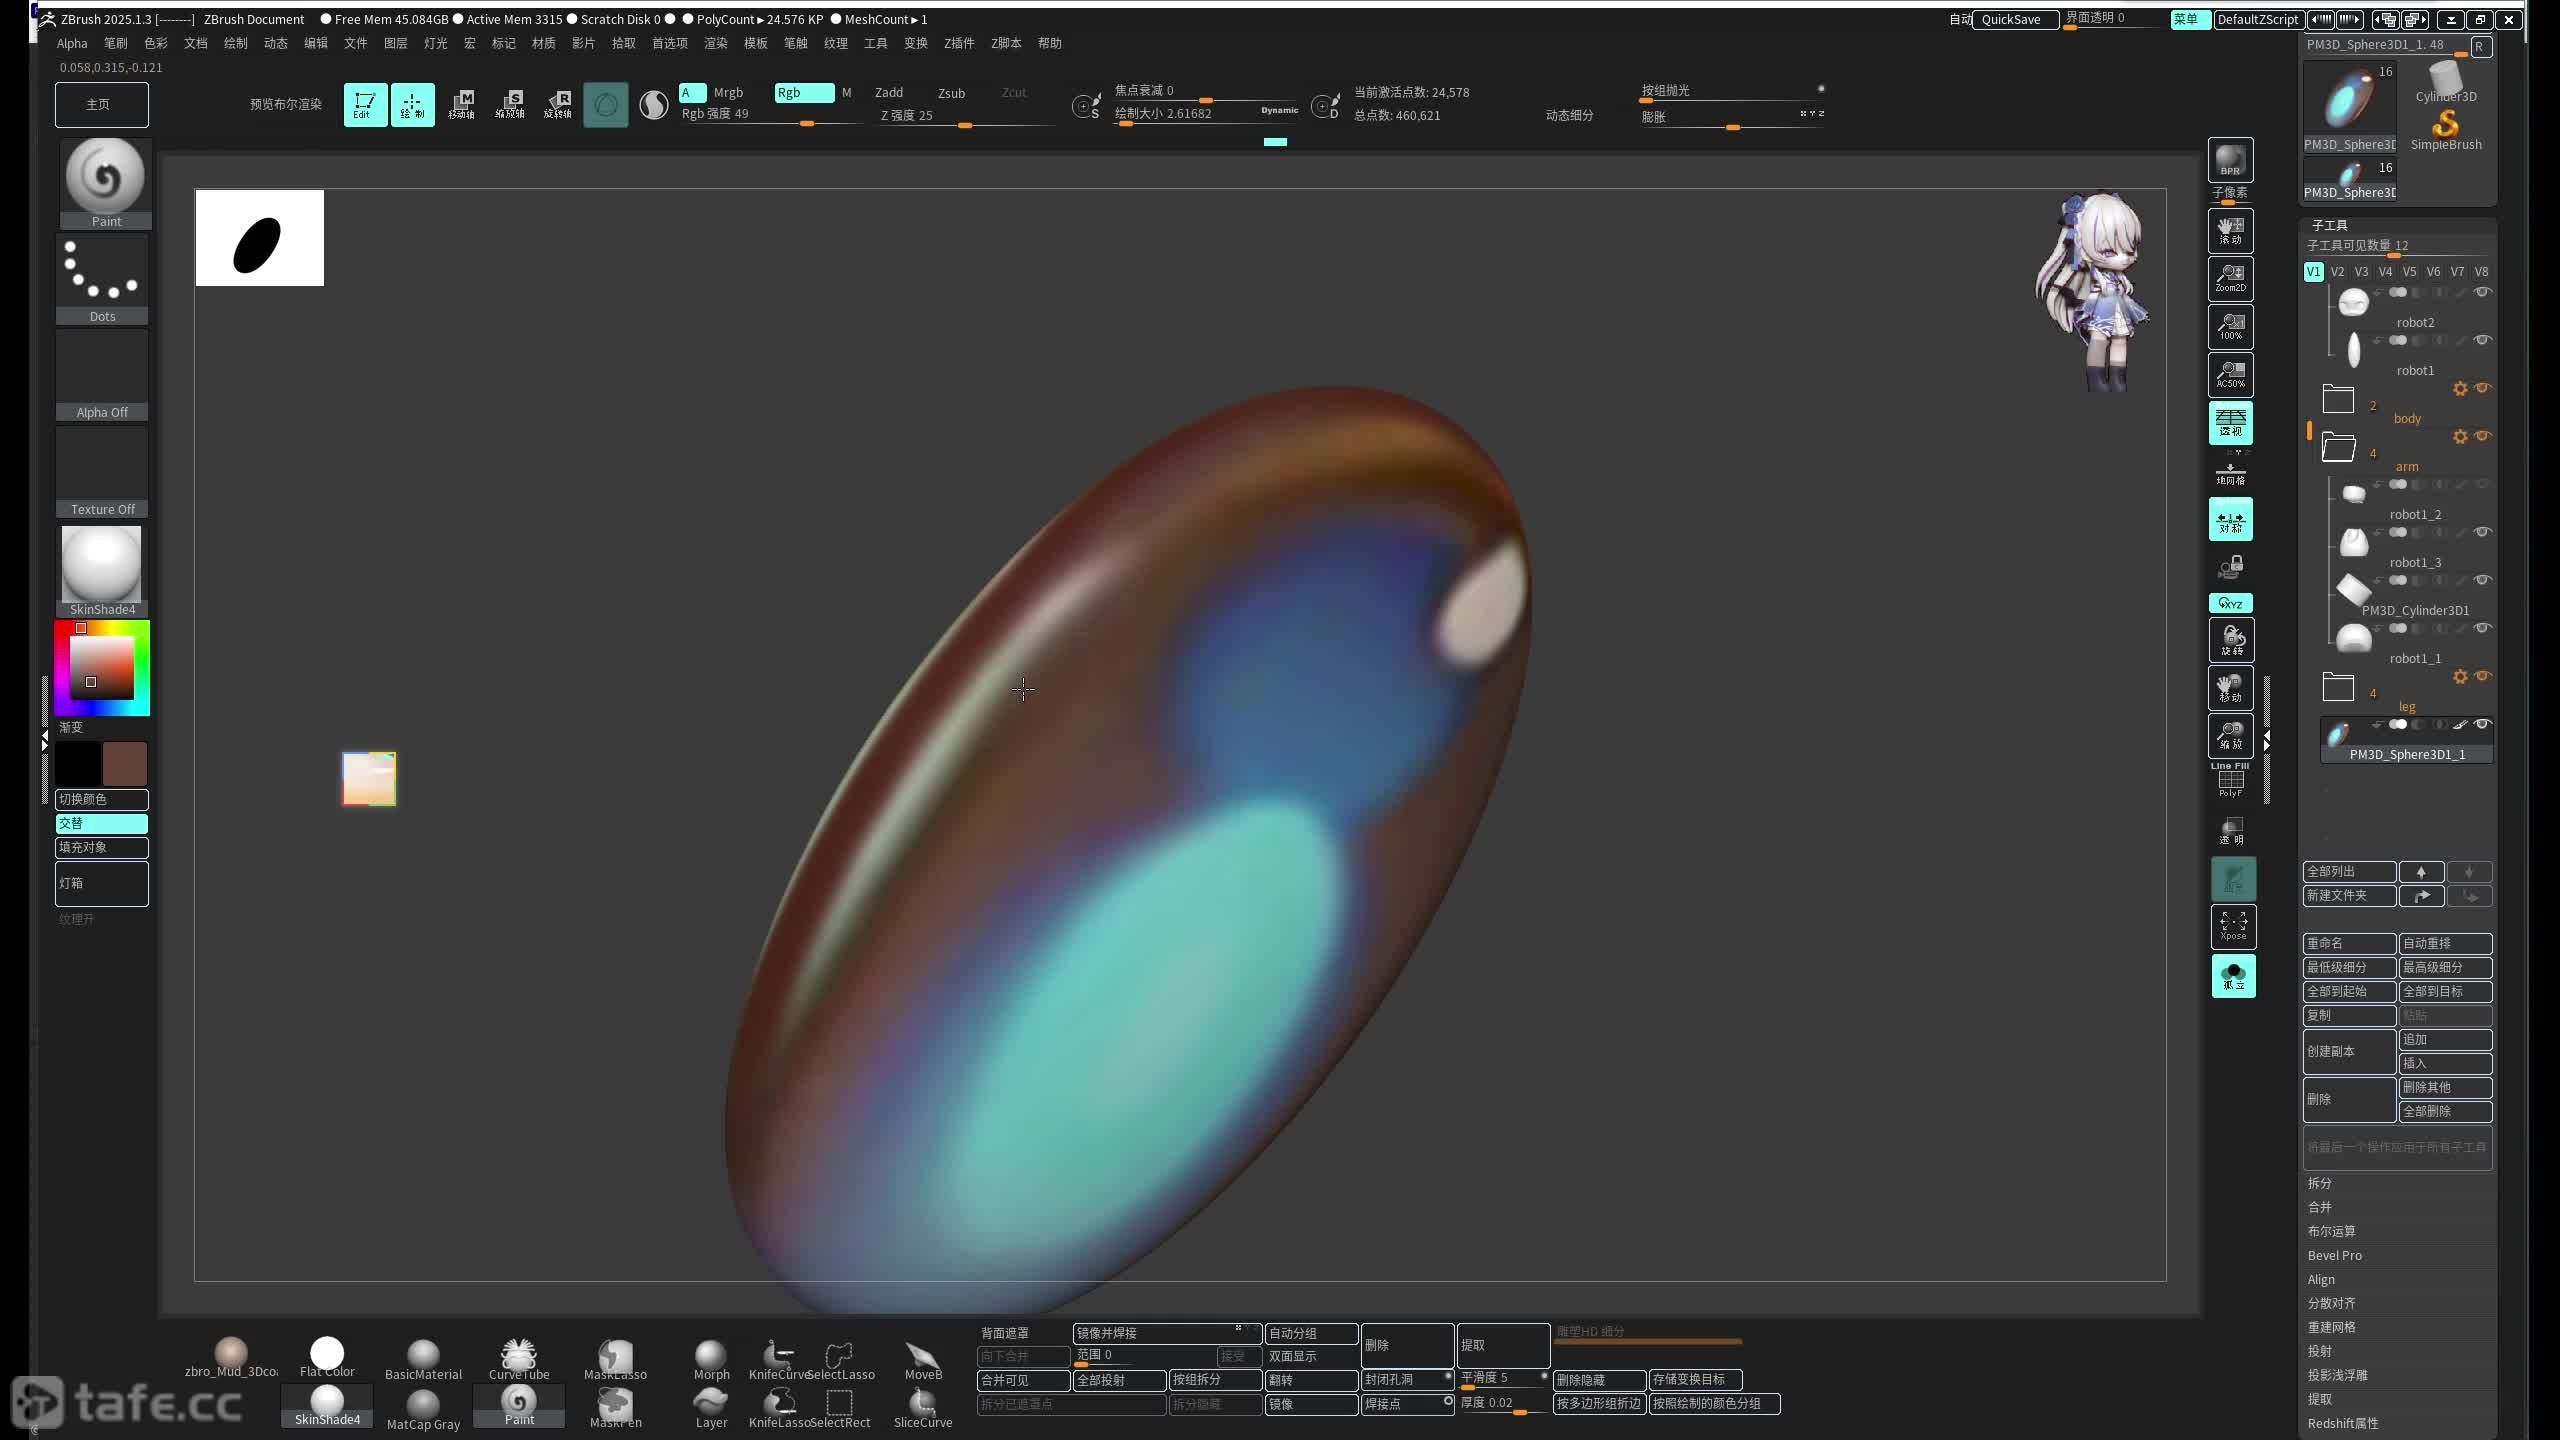Toggle visibility eye of robot2 subtool
The image size is (2560, 1440).
coord(2482,292)
